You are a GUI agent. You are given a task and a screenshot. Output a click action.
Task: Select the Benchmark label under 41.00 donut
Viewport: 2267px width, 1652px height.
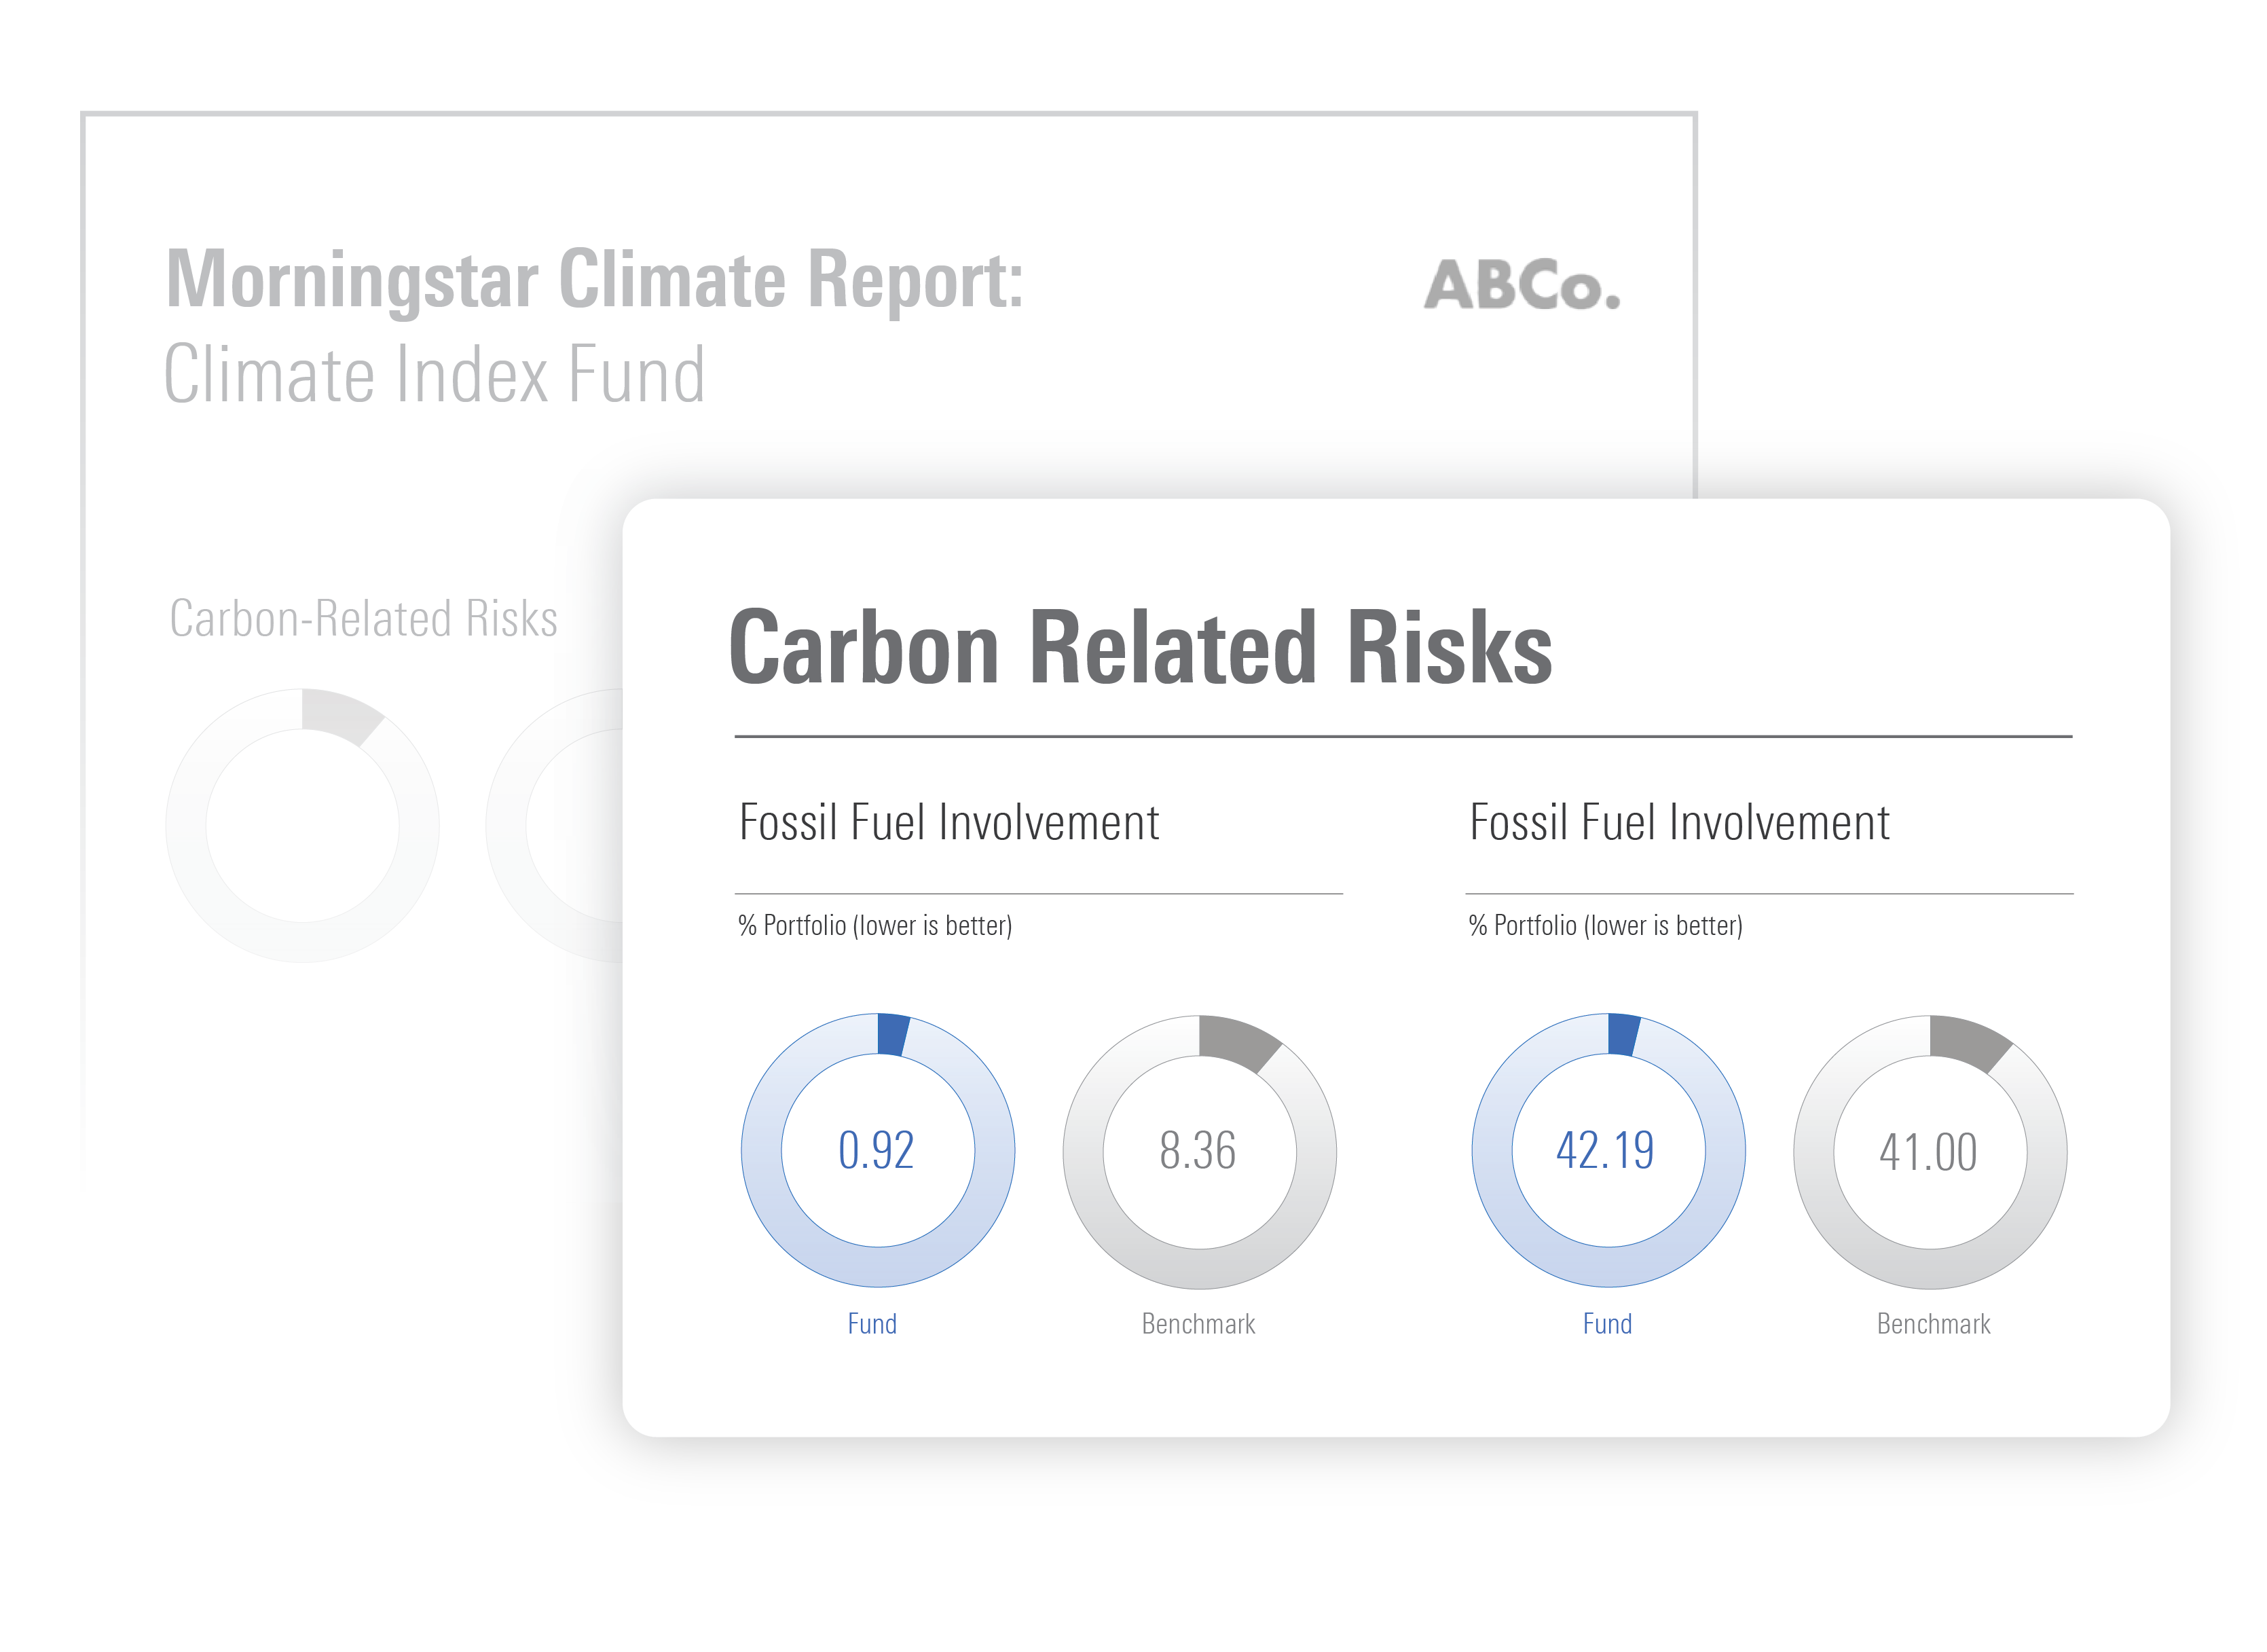click(x=1933, y=1324)
